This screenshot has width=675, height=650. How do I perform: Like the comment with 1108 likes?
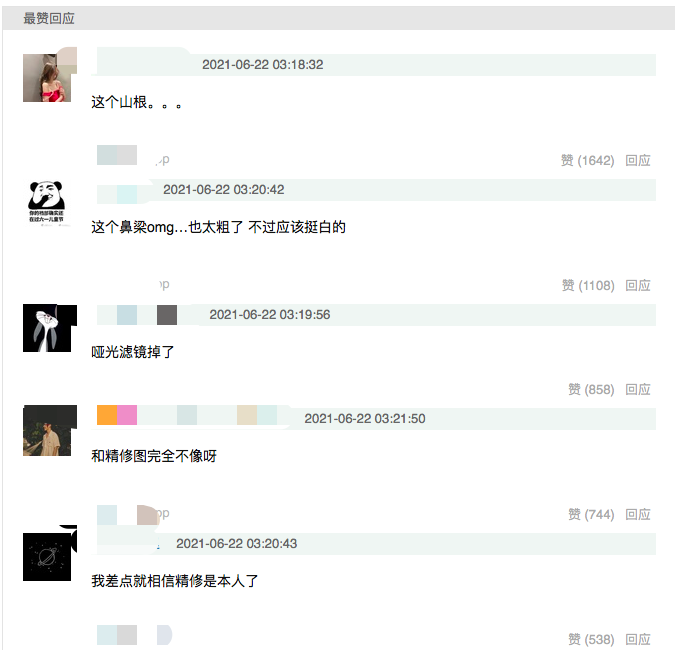588,285
